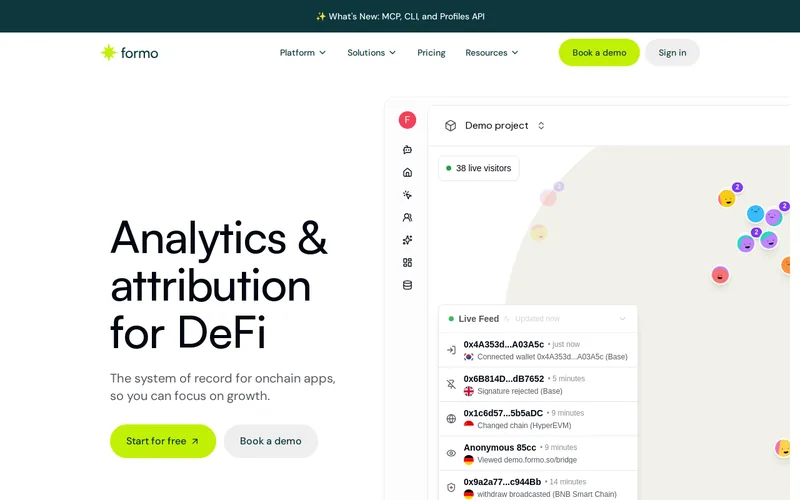This screenshot has height=500, width=800.
Task: Open the database icon in sidebar
Action: tap(407, 285)
